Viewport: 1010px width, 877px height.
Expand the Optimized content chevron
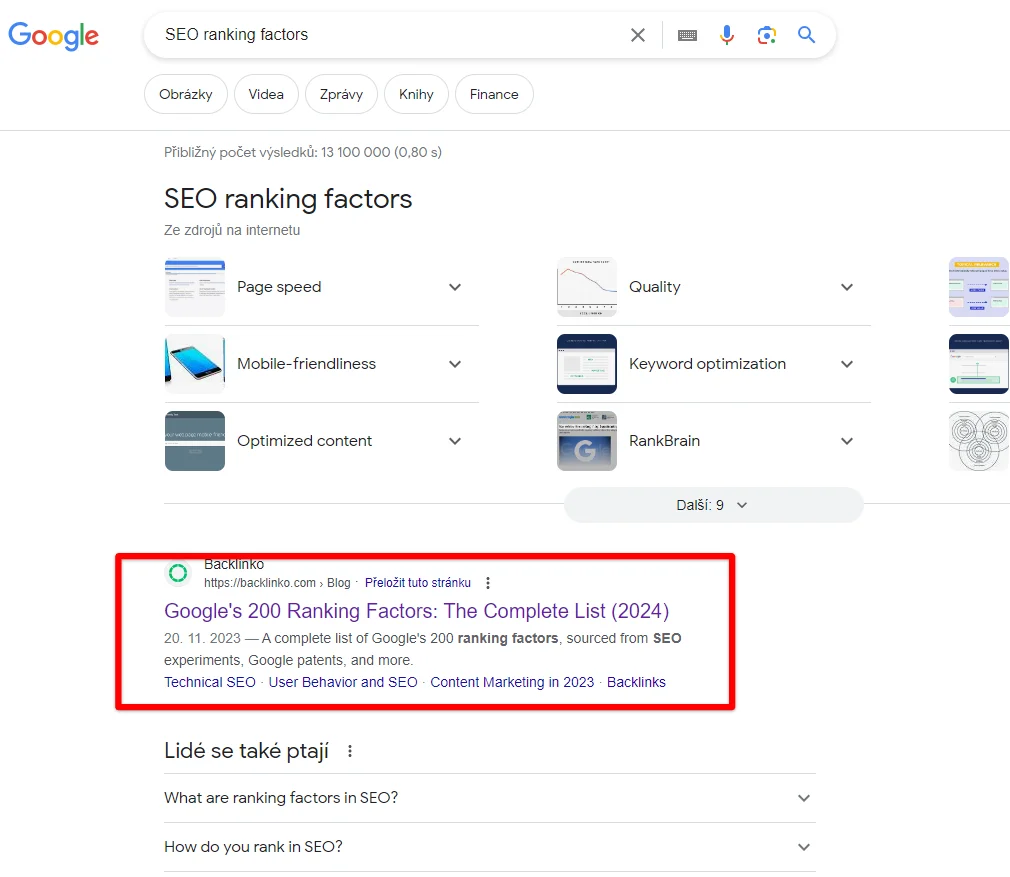point(455,441)
